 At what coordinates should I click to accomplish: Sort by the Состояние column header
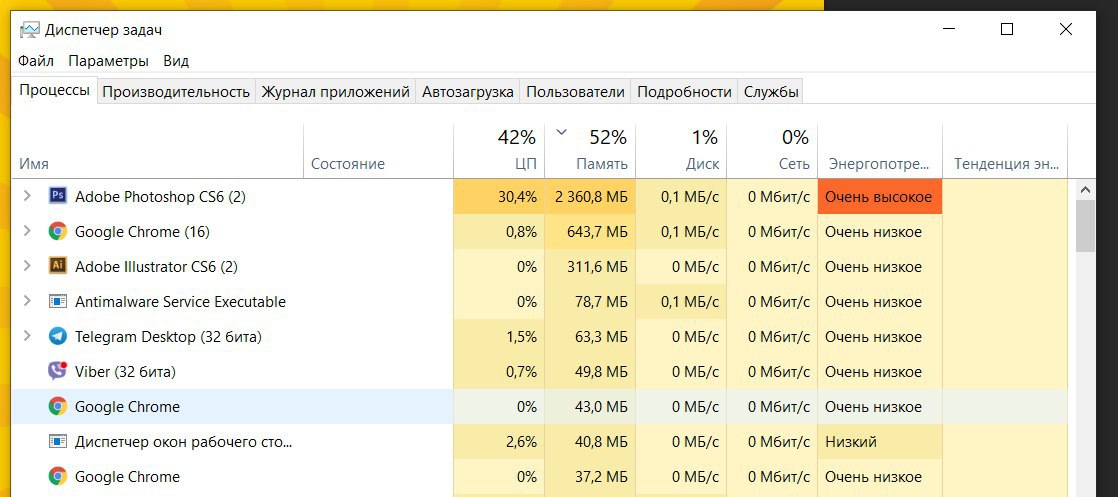pos(379,150)
